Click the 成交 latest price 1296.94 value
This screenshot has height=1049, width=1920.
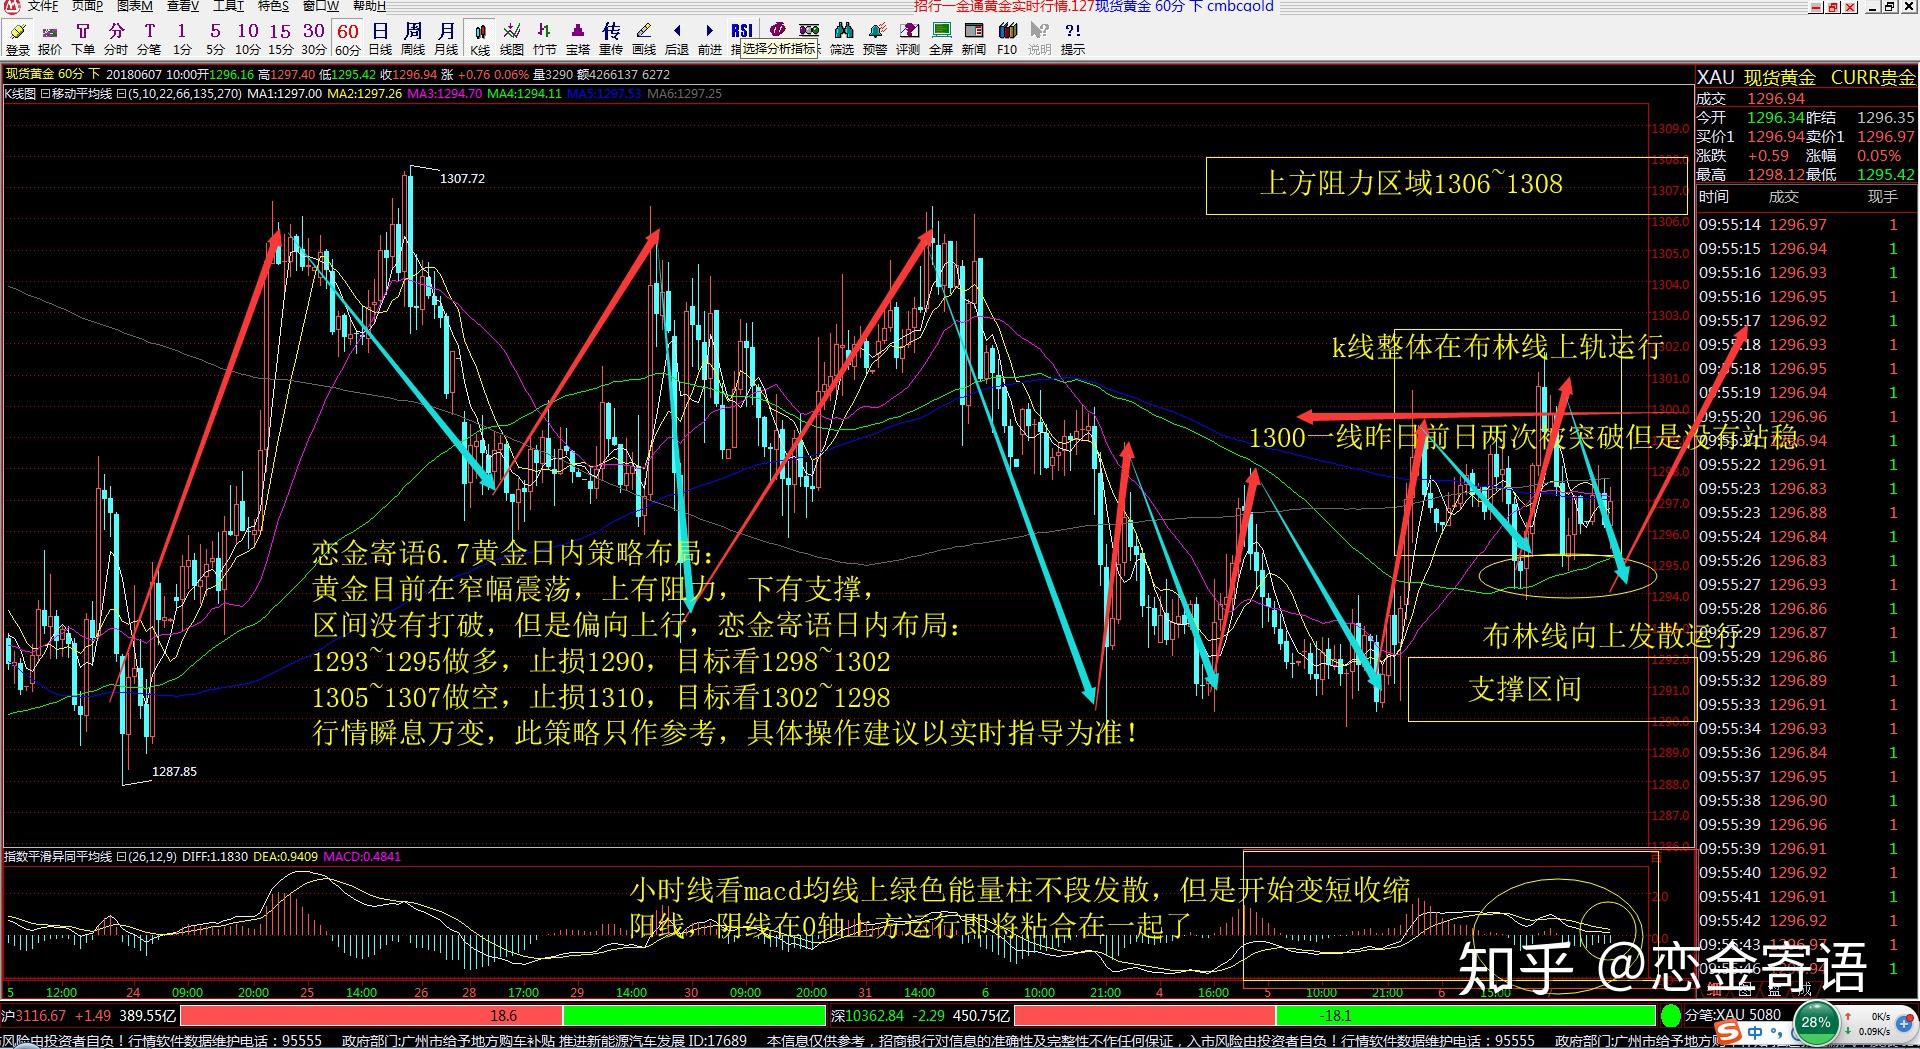[1776, 99]
